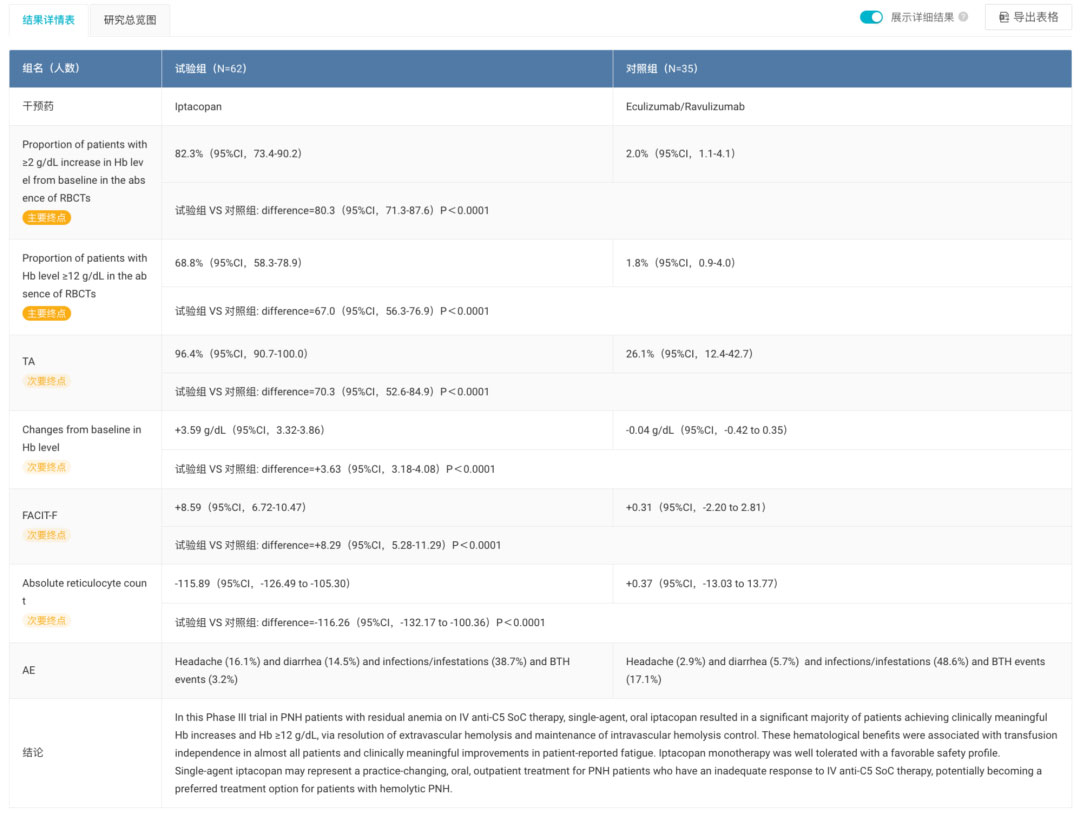Toggle the 展示详细结果 switch off
This screenshot has width=1080, height=816.
pyautogui.click(x=871, y=17)
